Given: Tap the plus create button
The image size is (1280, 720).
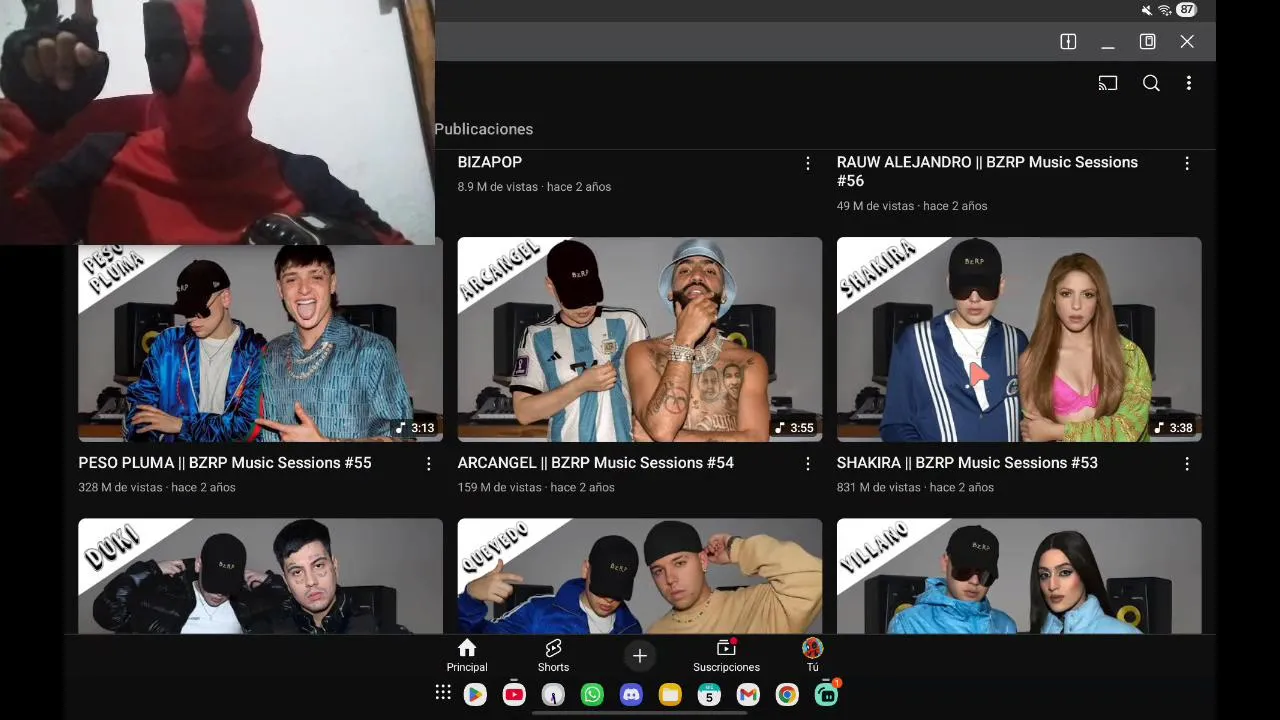Looking at the screenshot, I should point(640,656).
